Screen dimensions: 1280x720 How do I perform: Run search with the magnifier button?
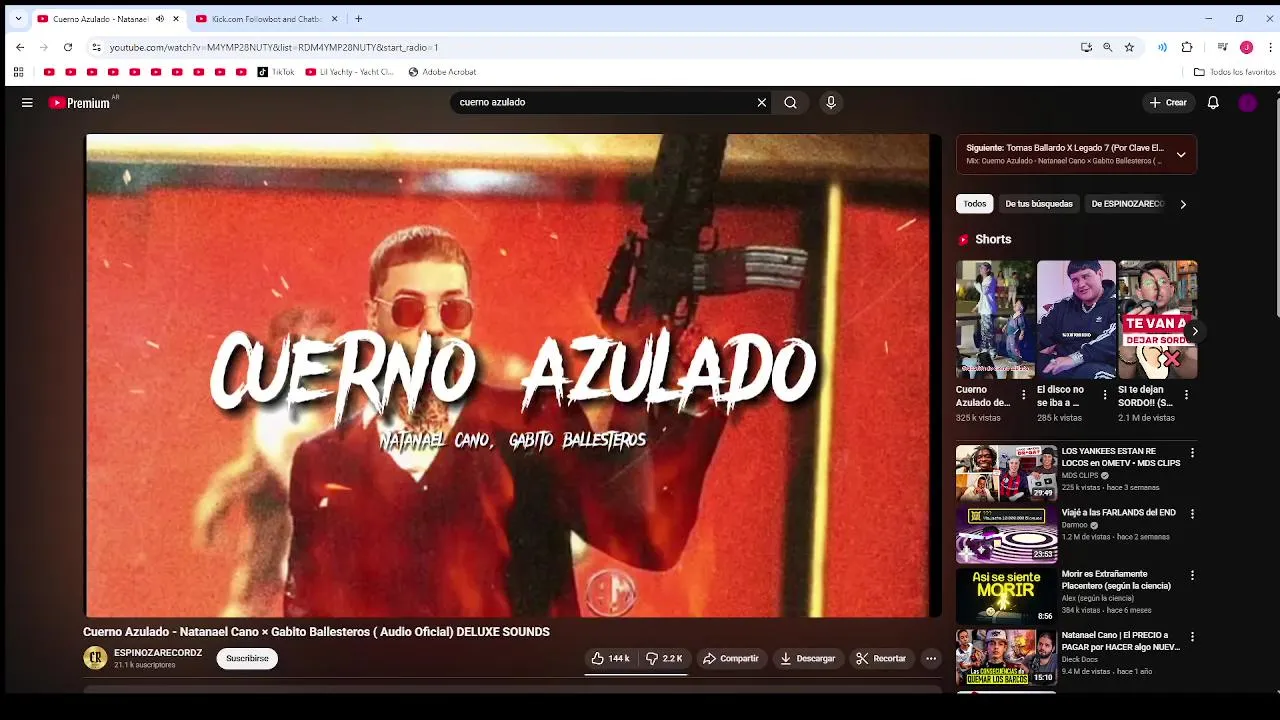(x=790, y=102)
